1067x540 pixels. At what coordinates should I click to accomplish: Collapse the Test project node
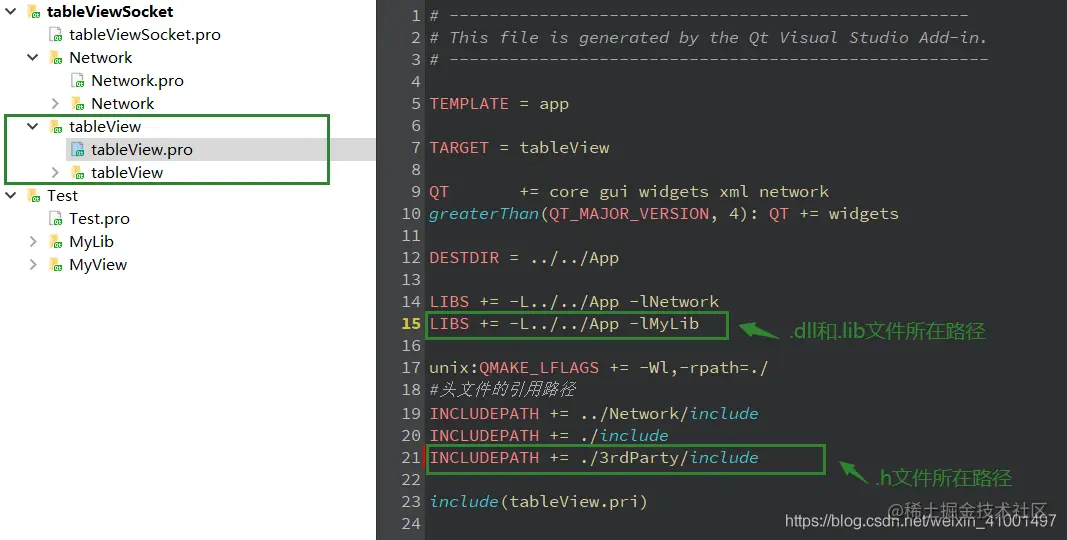(11, 196)
